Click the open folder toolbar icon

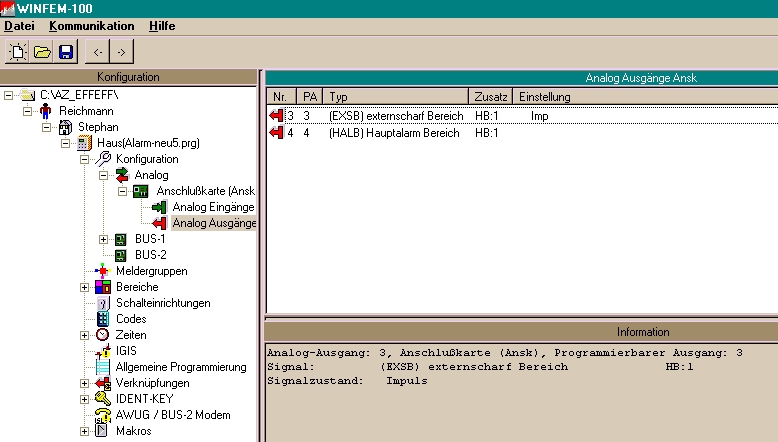point(42,51)
